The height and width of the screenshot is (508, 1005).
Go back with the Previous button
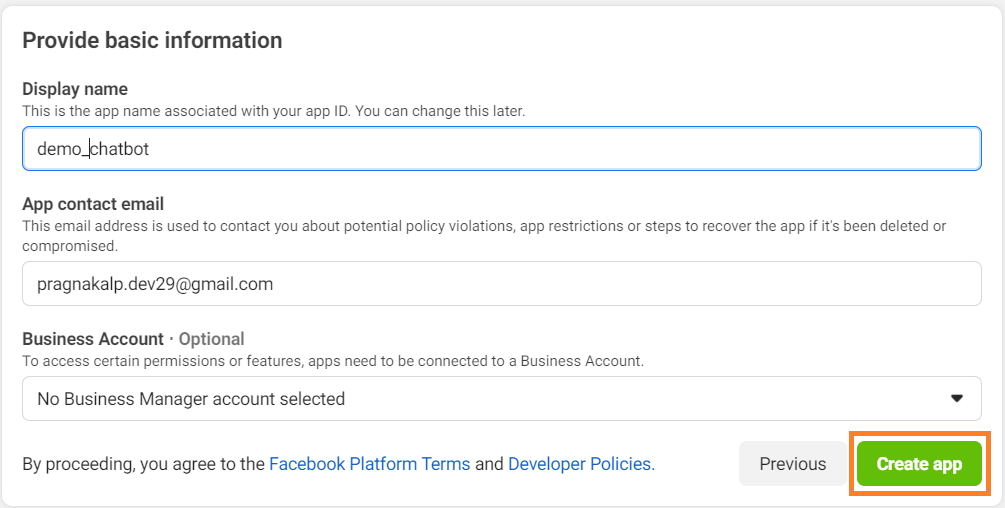(792, 464)
